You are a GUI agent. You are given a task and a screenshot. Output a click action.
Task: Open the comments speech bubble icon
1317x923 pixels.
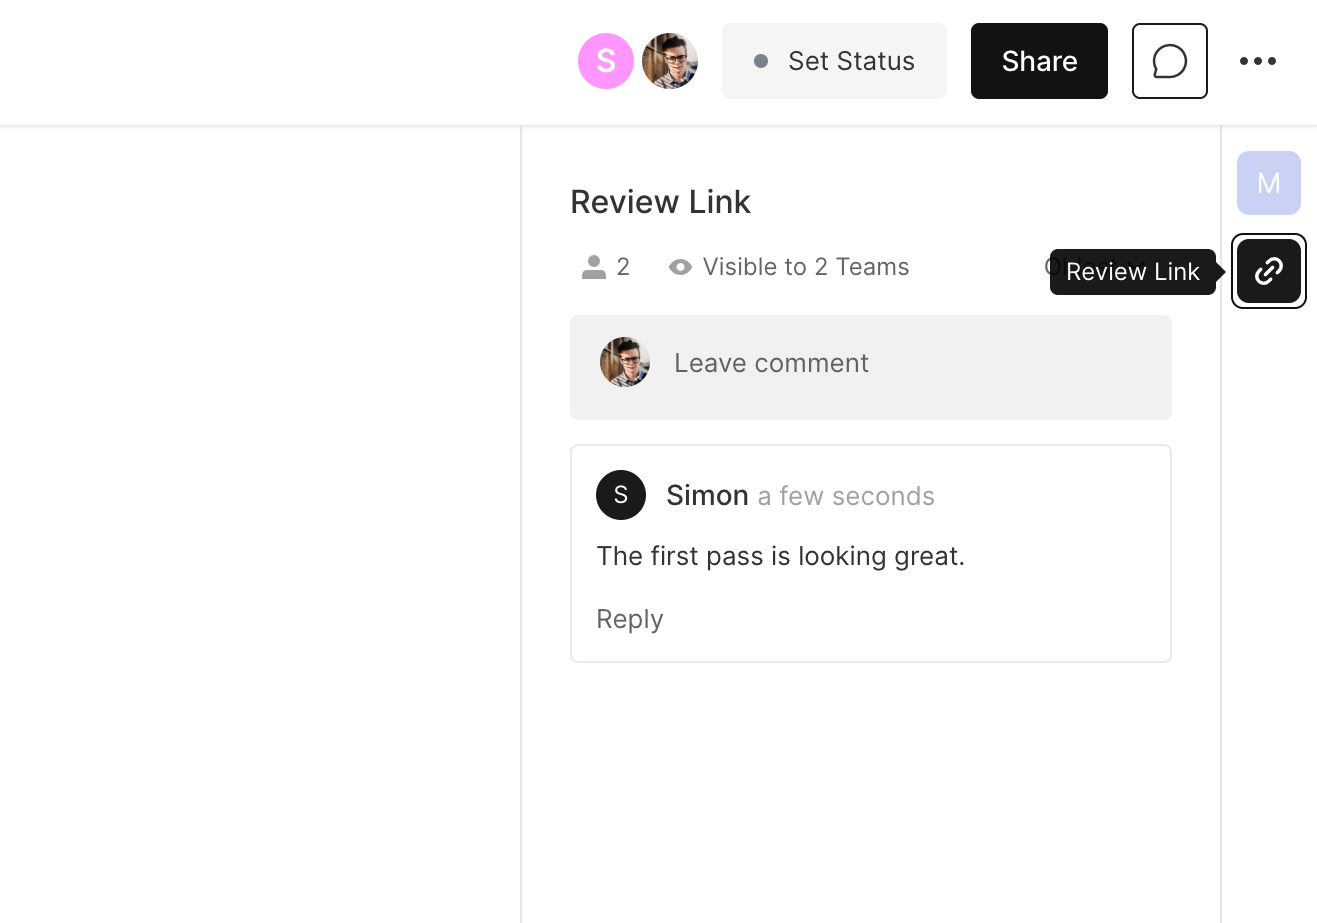pyautogui.click(x=1169, y=61)
